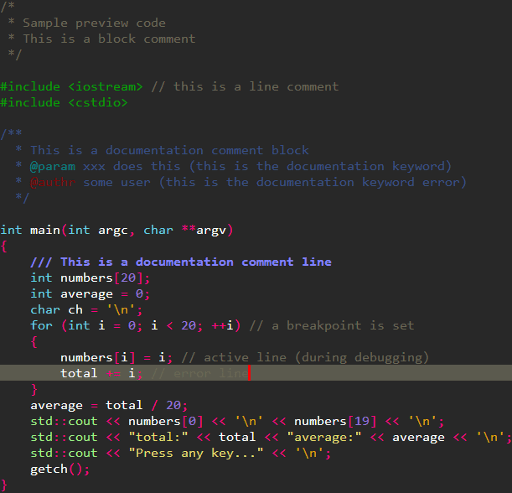
Task: Click the faded '// error line' comment
Action: tap(200, 373)
